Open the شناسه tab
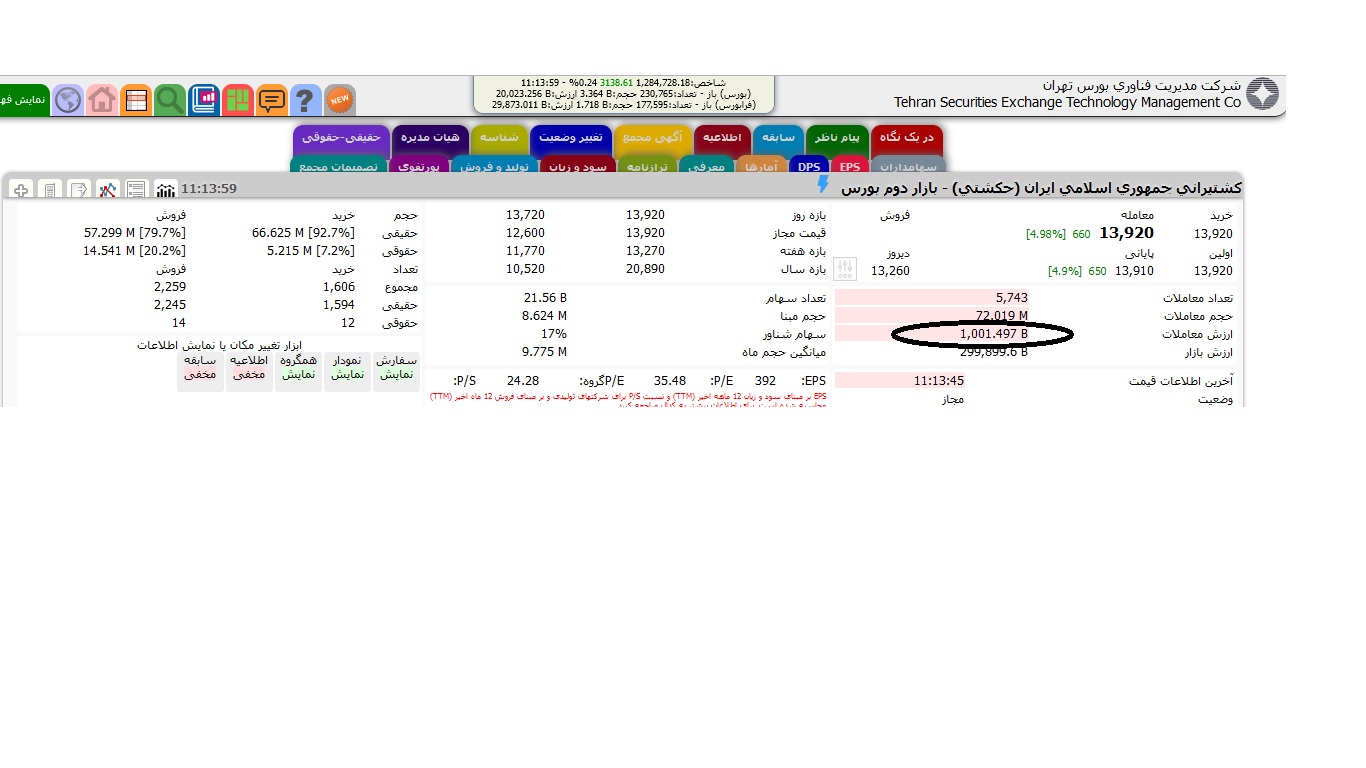 pos(498,138)
